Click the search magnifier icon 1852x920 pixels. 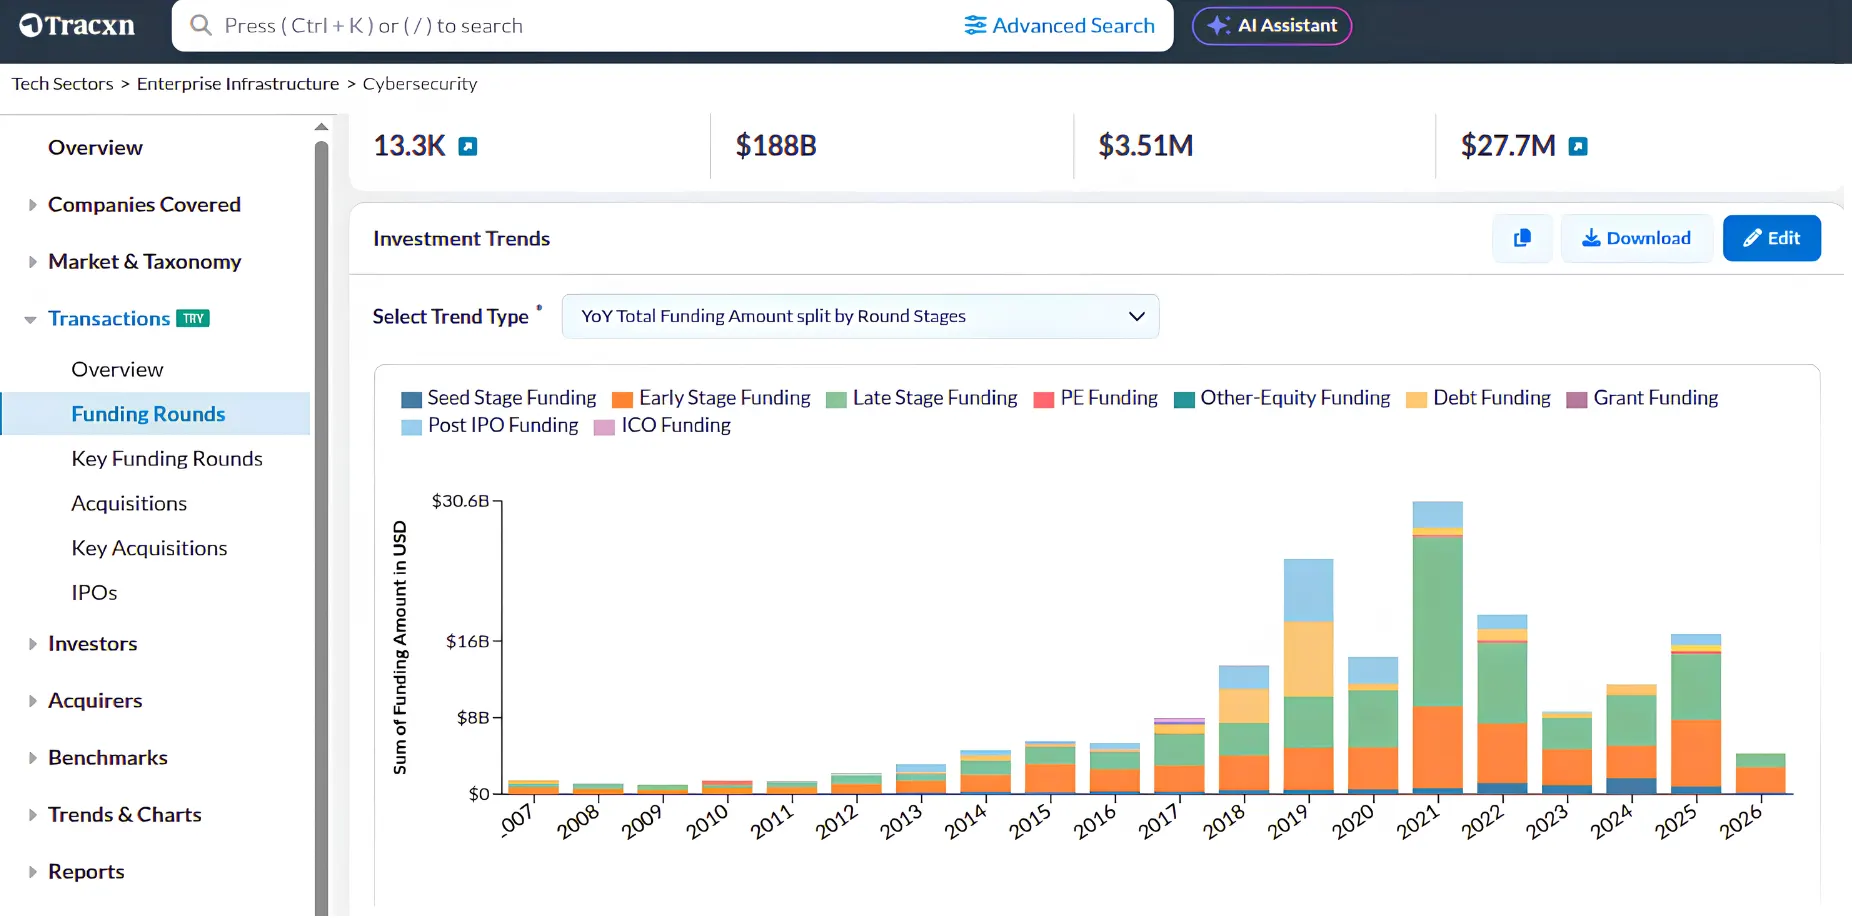[201, 25]
